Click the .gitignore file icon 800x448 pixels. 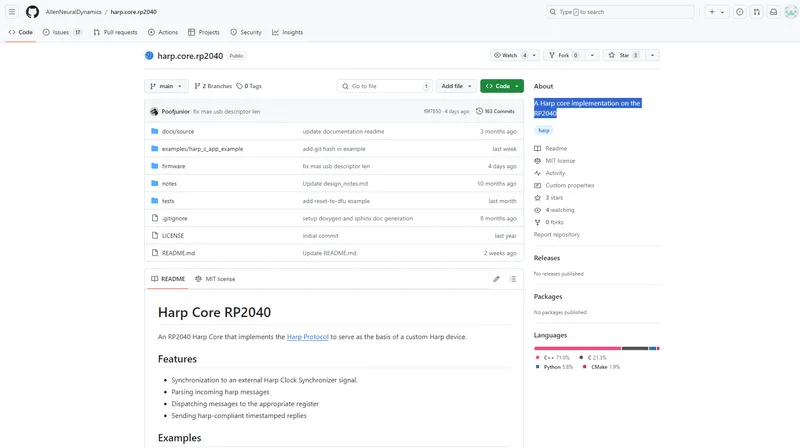click(x=155, y=218)
